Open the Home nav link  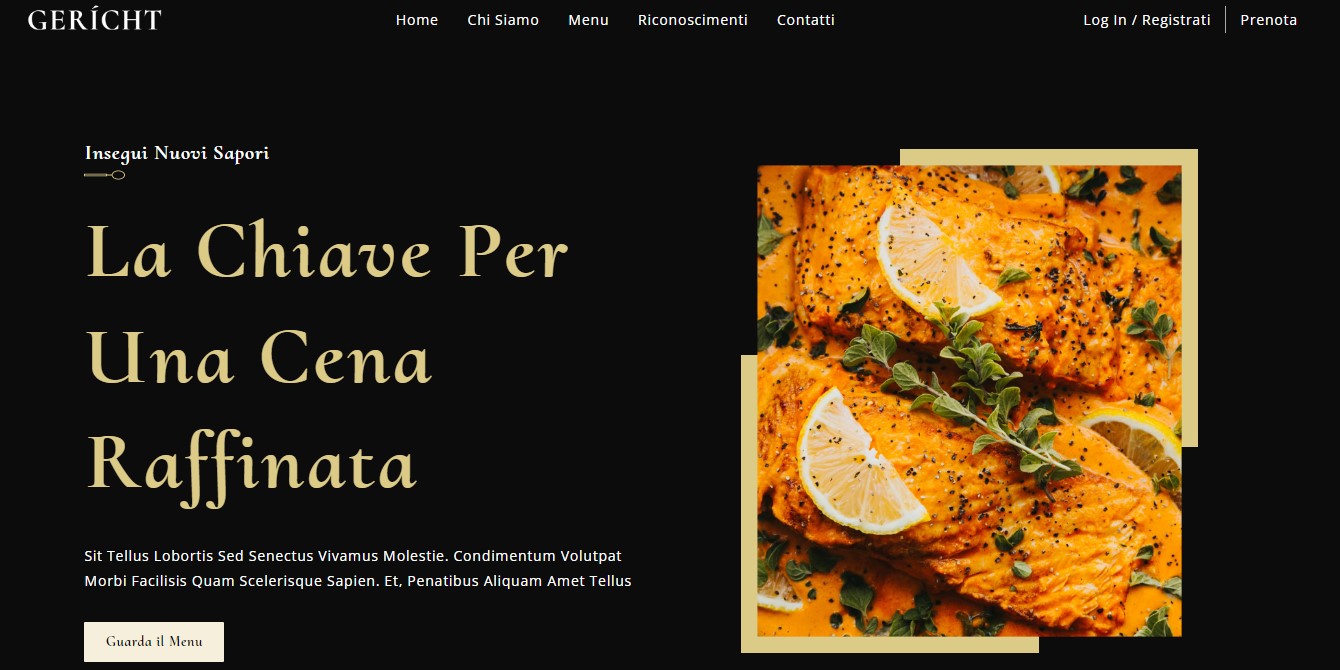tap(417, 20)
